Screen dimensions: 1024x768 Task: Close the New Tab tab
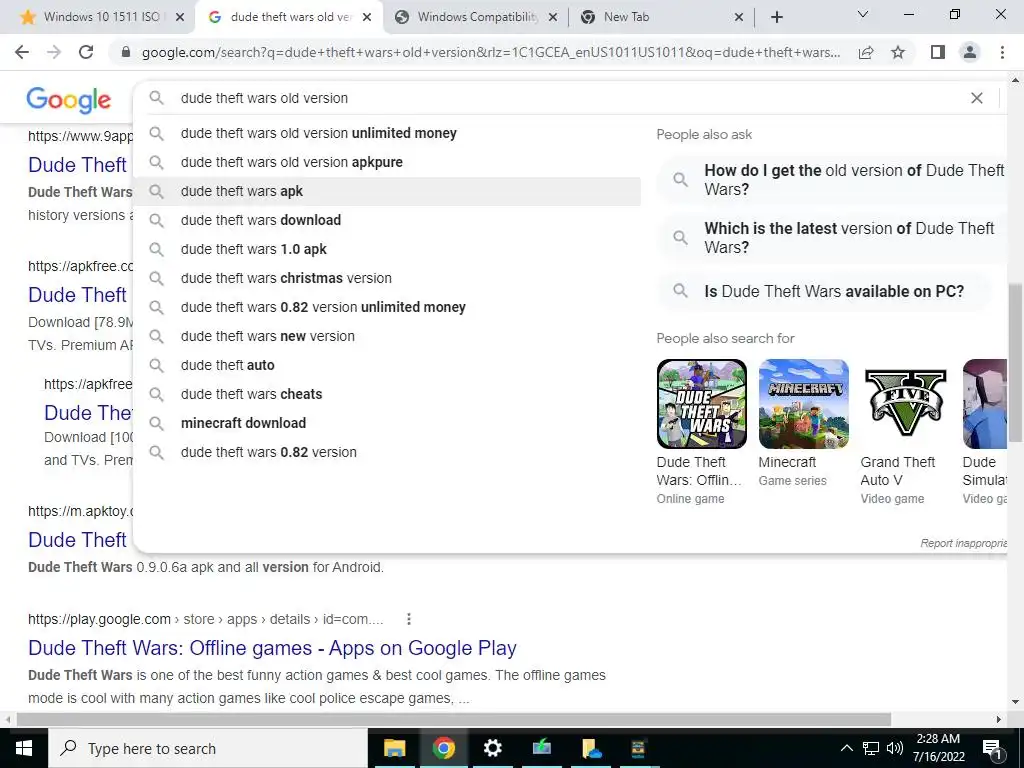(739, 18)
